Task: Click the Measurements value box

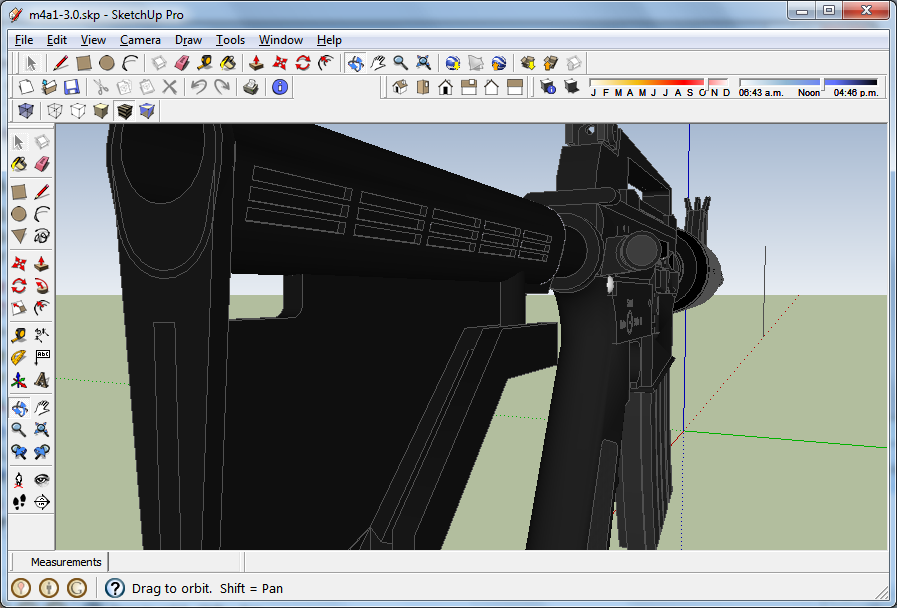Action: click(176, 562)
